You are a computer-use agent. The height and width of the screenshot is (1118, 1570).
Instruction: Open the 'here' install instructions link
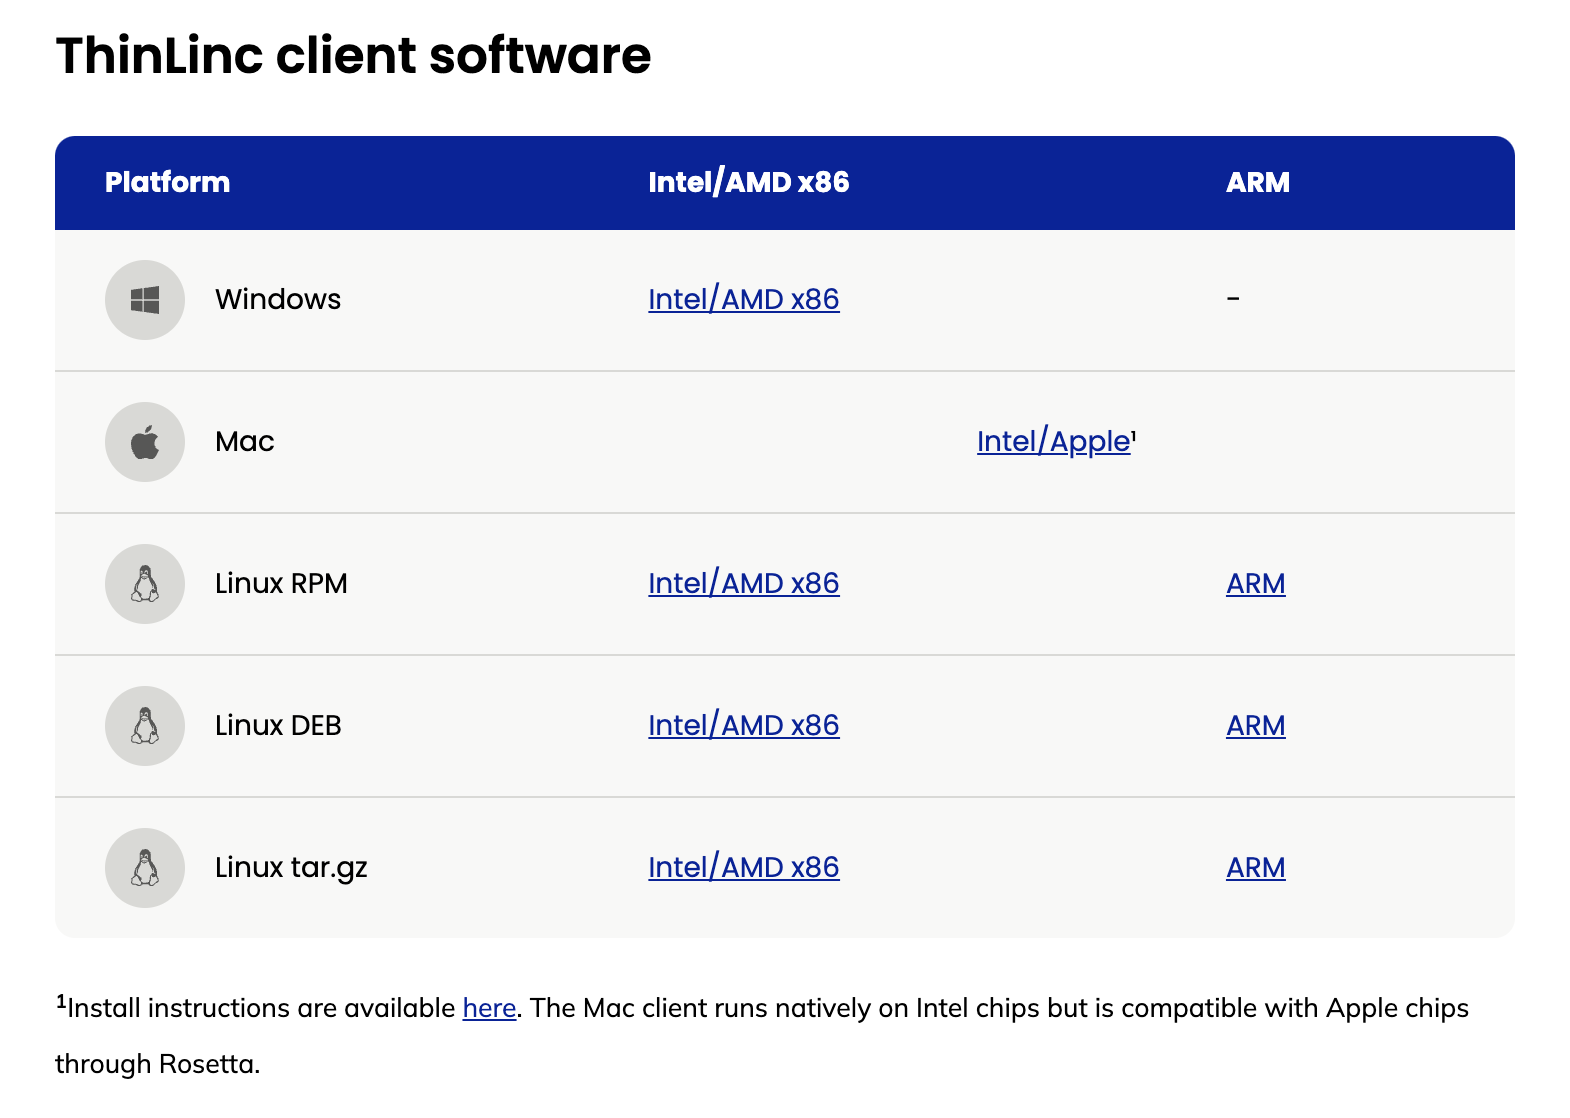489,1008
